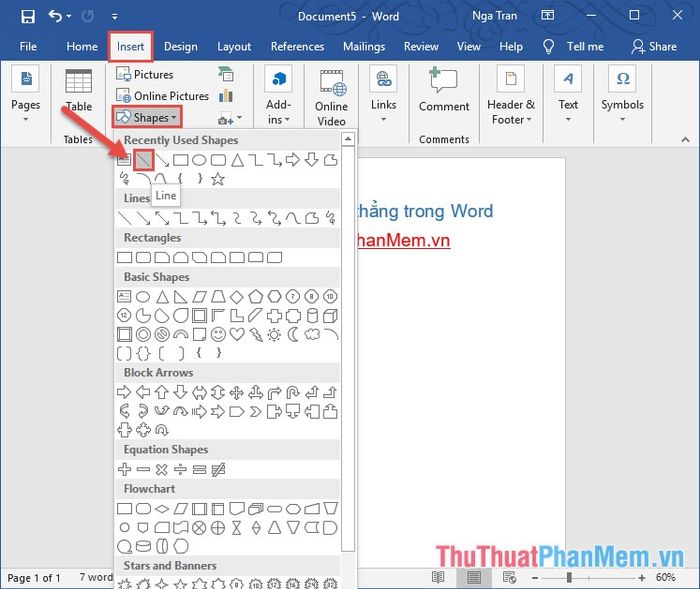Select the Line Arrow in Lines section
700x589 pixels.
coord(144,218)
